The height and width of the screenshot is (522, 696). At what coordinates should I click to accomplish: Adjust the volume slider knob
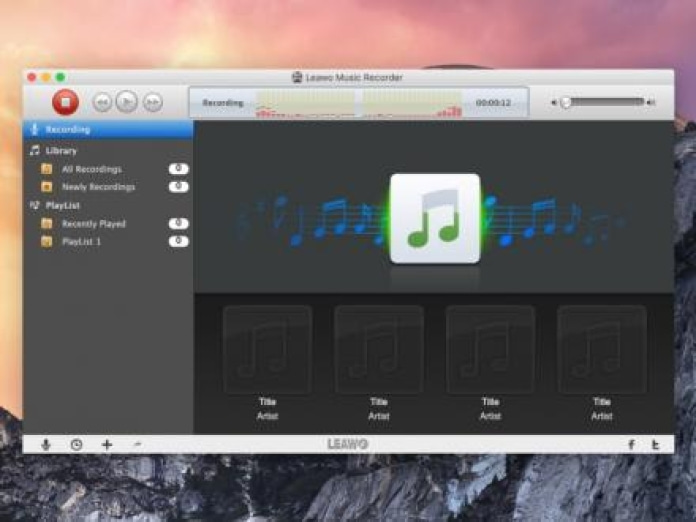coord(566,103)
